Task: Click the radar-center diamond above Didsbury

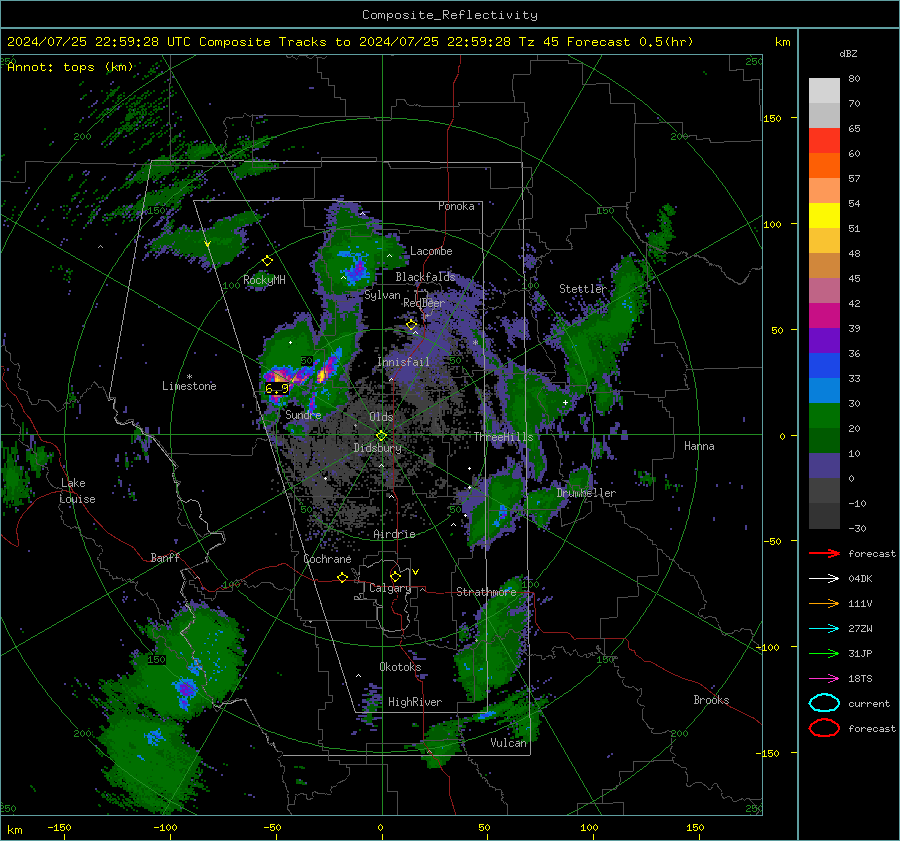Action: (x=381, y=436)
